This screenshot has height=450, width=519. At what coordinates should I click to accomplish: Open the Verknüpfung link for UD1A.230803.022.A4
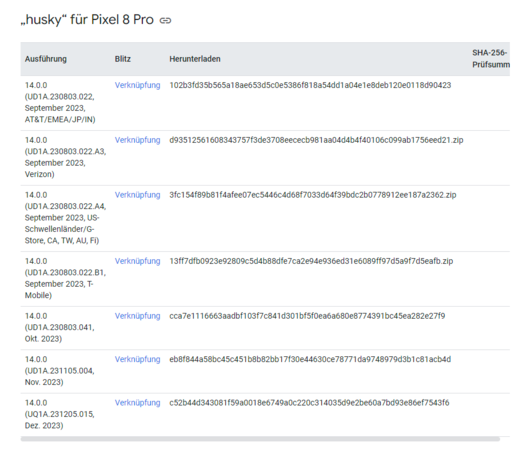tap(137, 195)
